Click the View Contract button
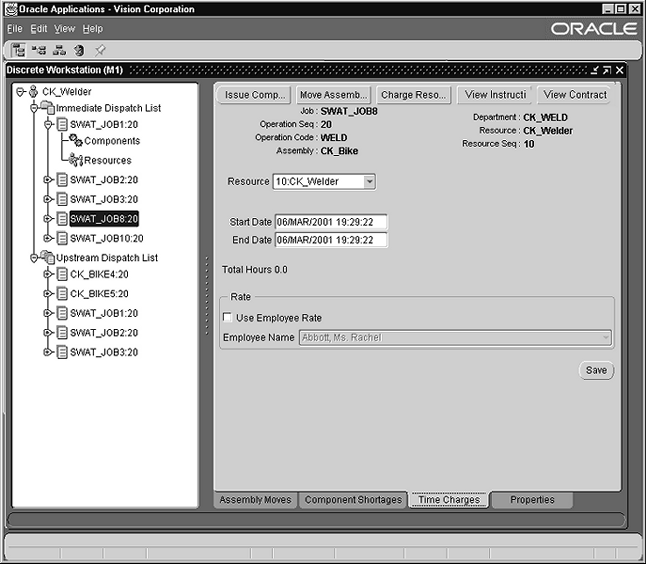The width and height of the screenshot is (646, 564). (575, 95)
